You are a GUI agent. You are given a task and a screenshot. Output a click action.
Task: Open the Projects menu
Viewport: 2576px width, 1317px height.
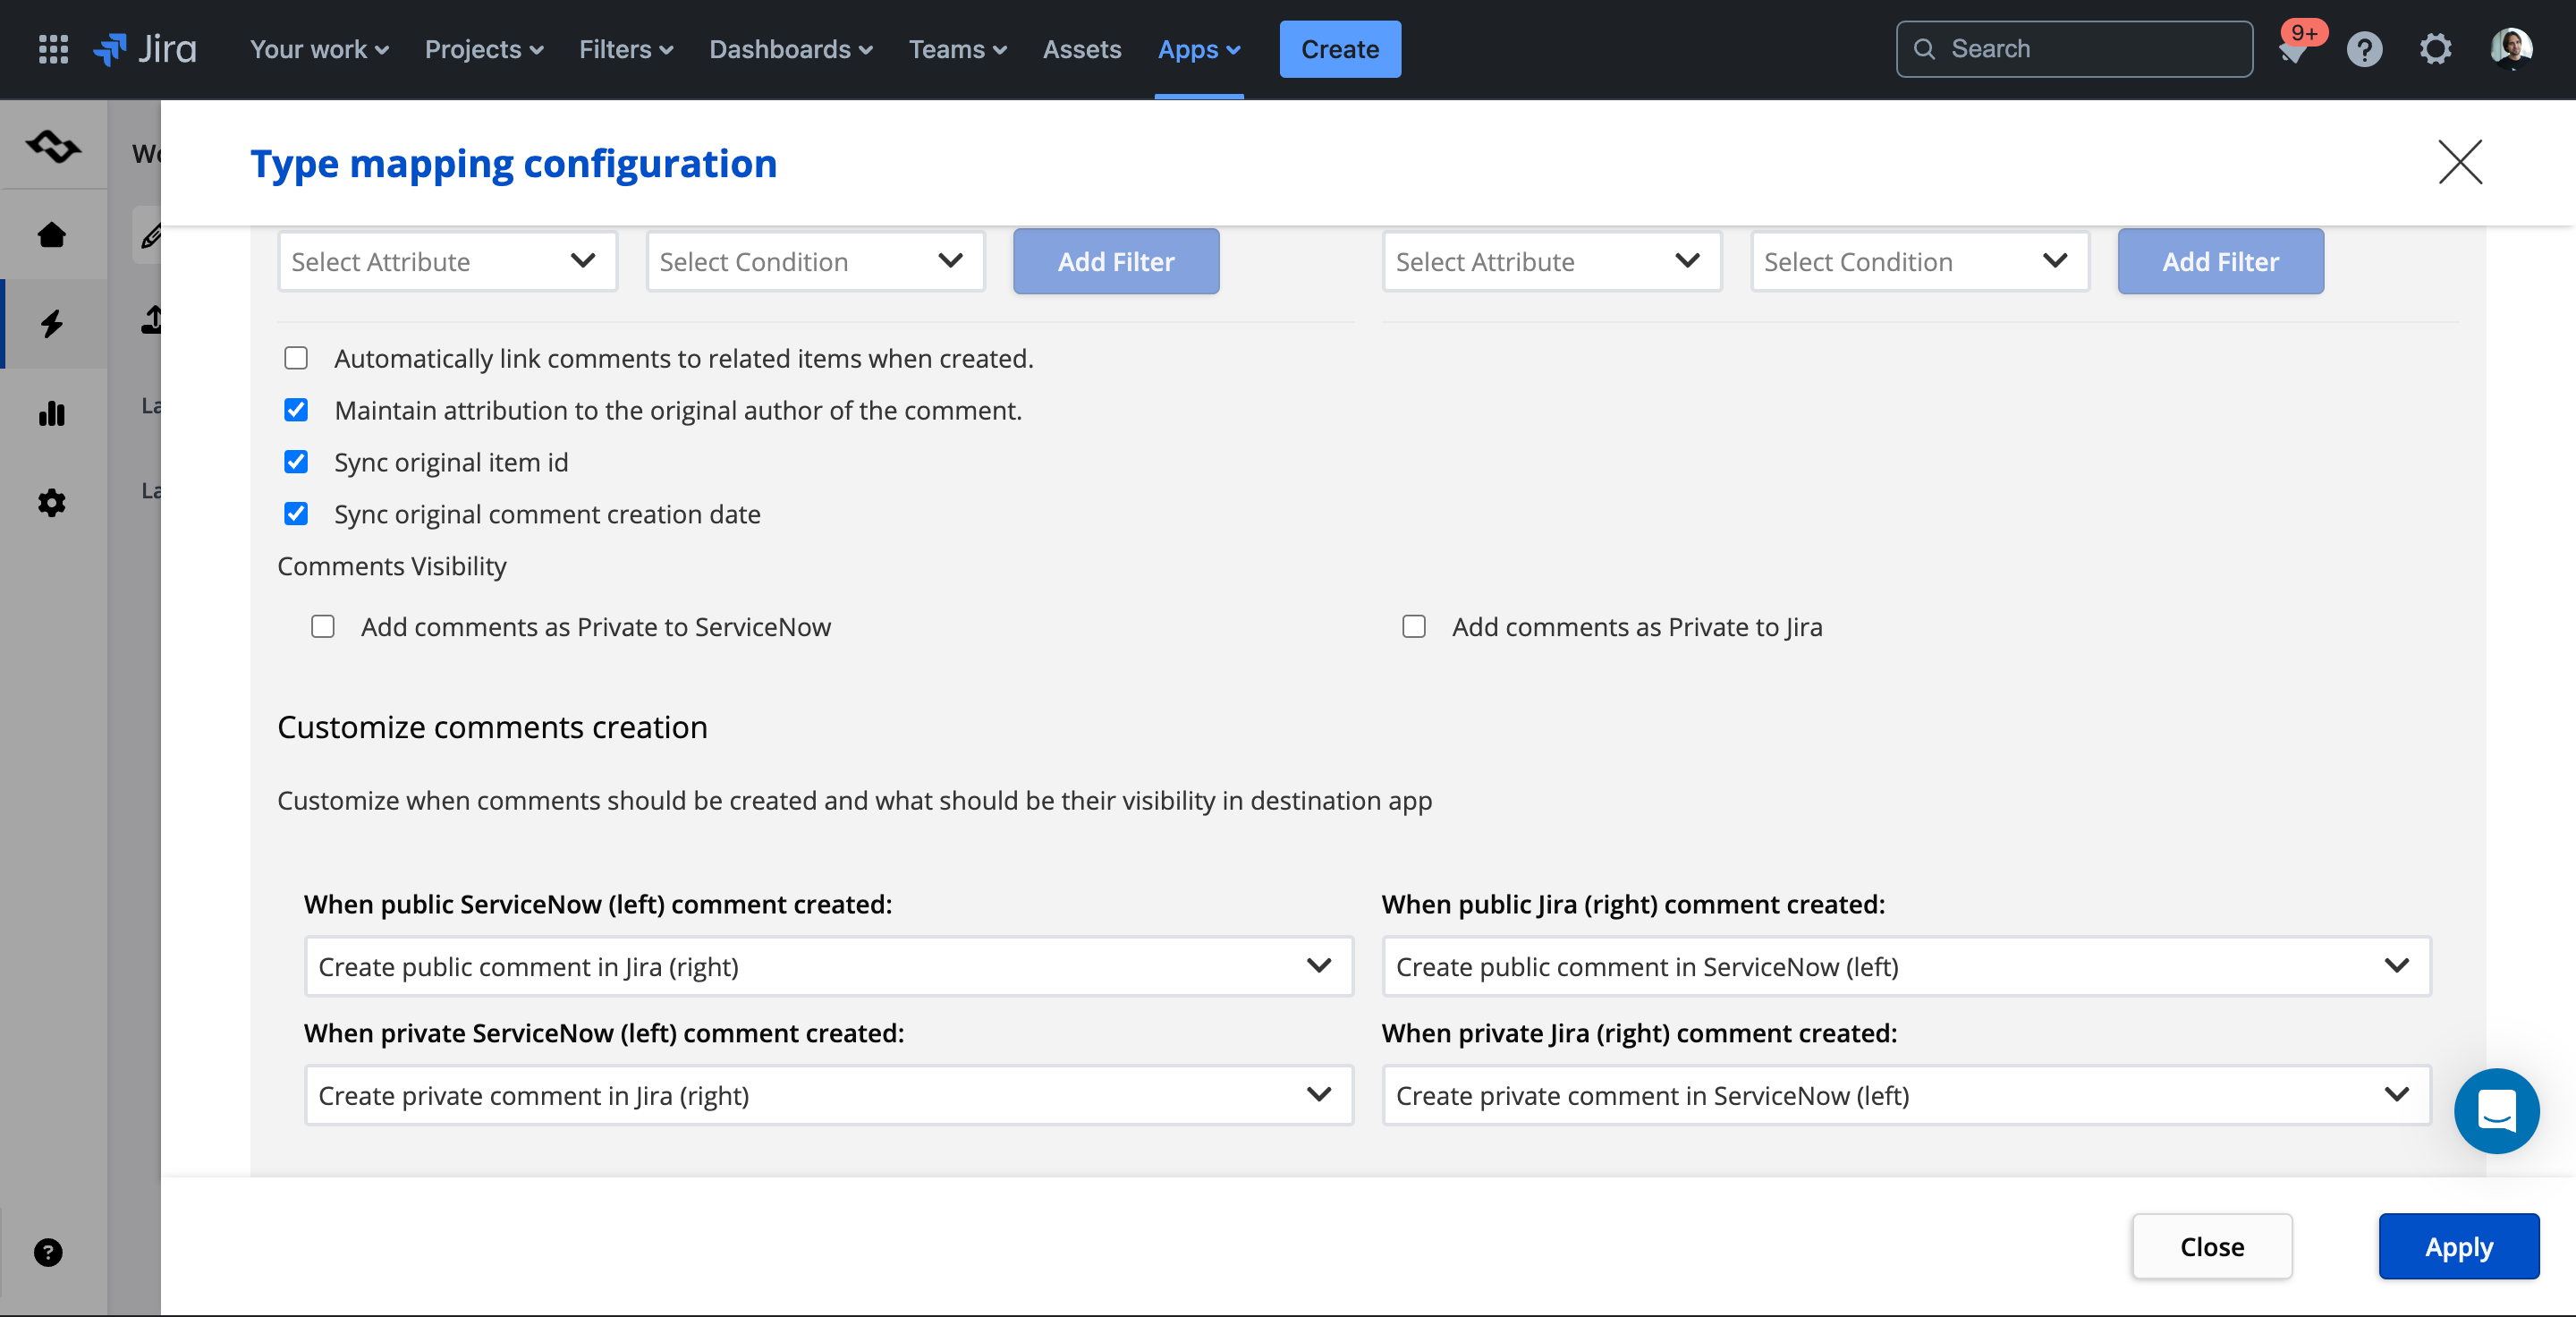(x=484, y=49)
